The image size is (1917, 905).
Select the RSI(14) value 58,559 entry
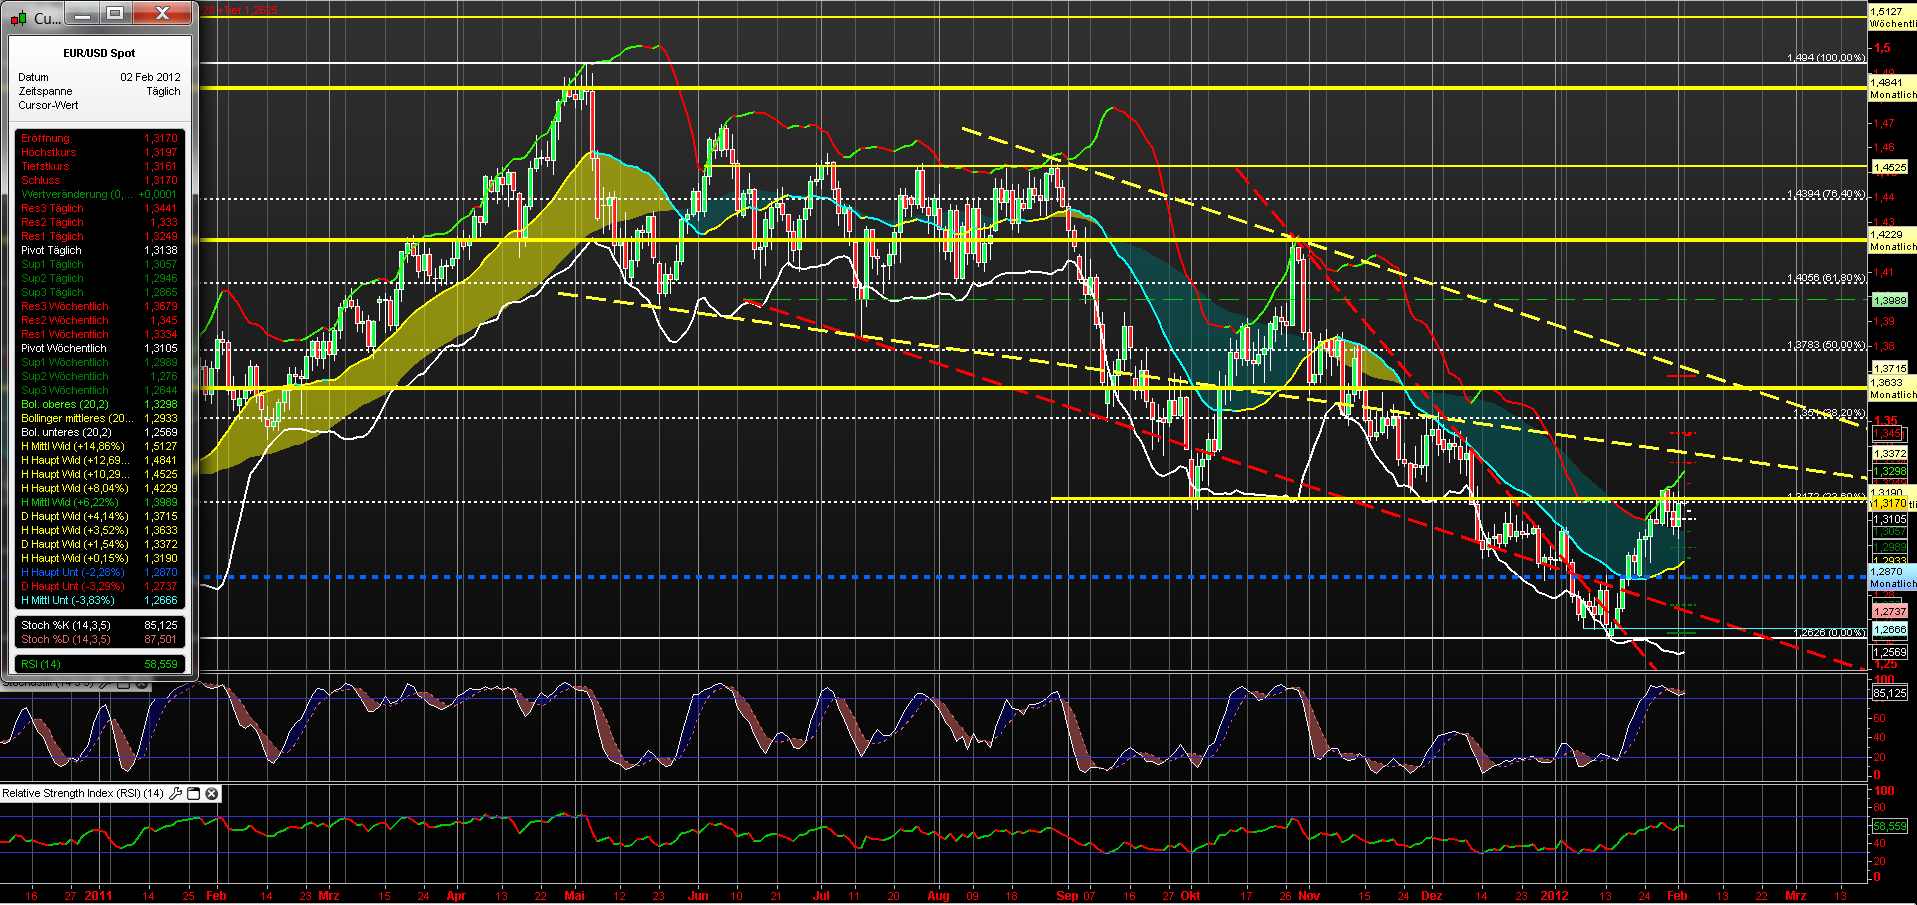pos(97,663)
